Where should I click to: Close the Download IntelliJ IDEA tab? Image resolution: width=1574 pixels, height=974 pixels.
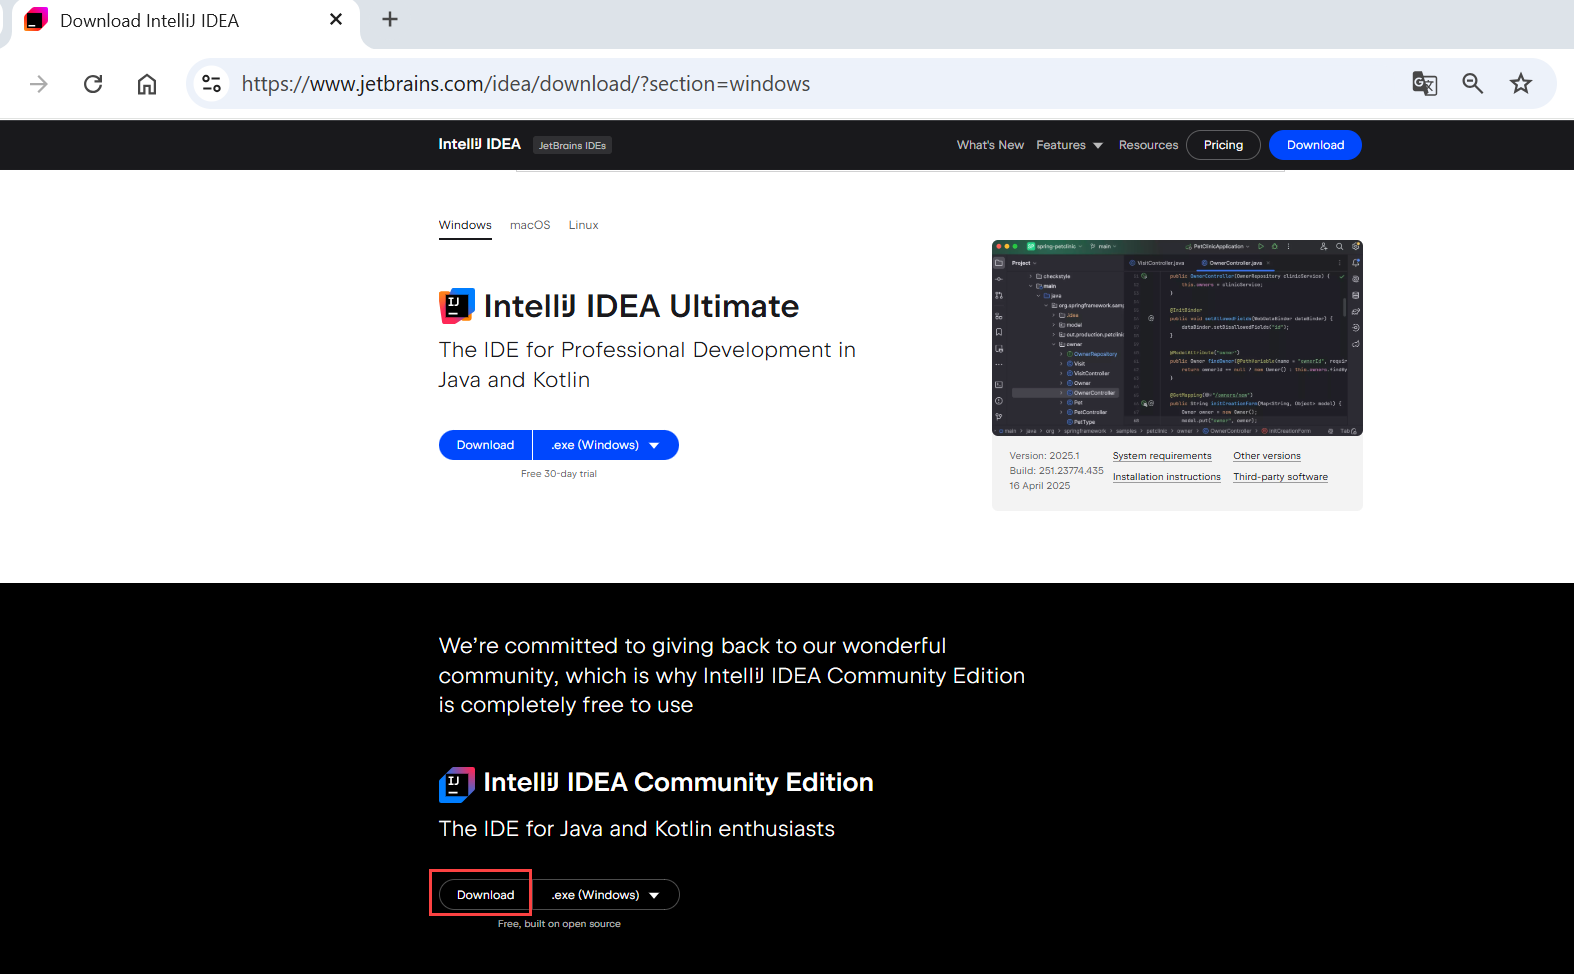[x=336, y=19]
